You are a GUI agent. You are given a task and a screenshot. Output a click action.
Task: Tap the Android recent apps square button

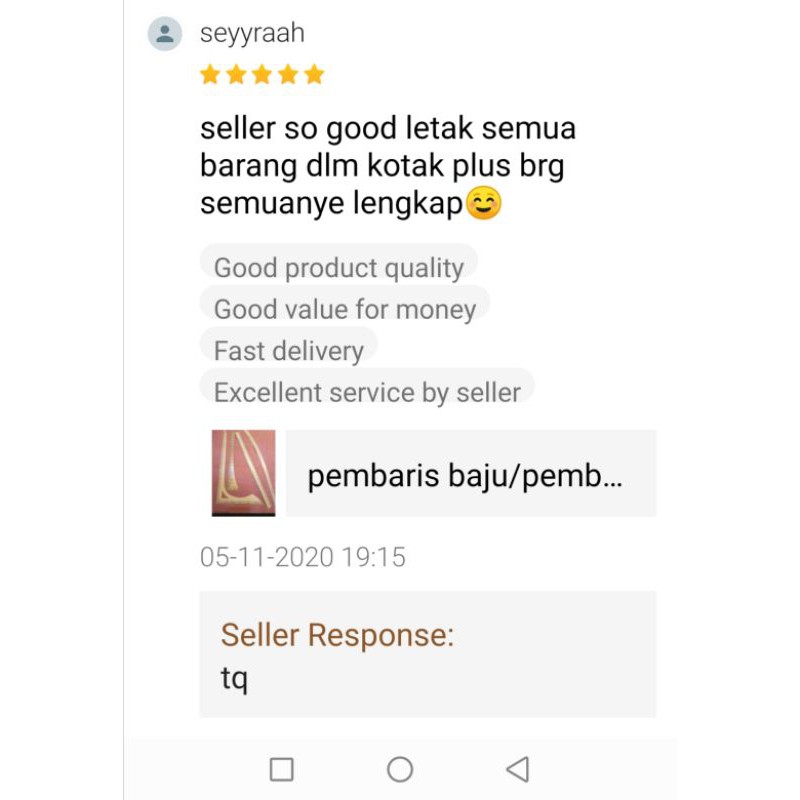(x=282, y=769)
